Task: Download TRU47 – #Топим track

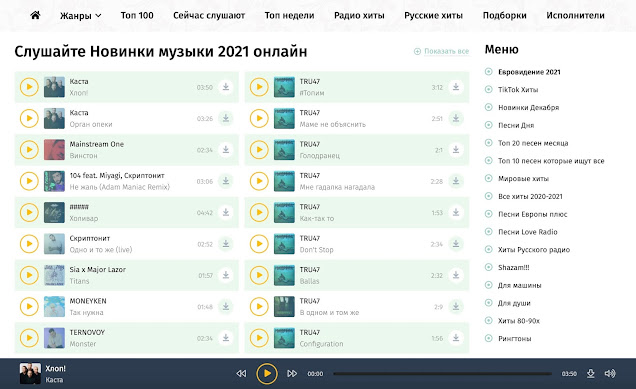Action: (x=456, y=87)
